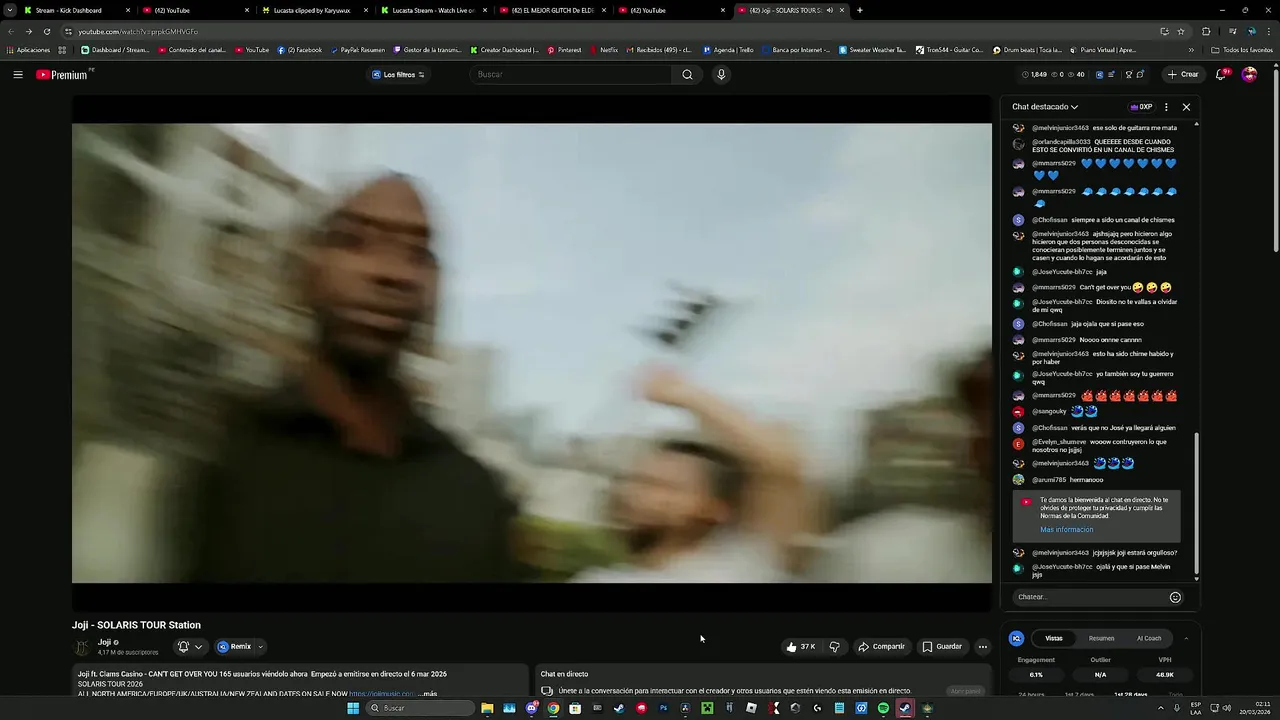Viewport: 1280px width, 720px height.
Task: Open the account avatar menu
Action: point(1249,74)
